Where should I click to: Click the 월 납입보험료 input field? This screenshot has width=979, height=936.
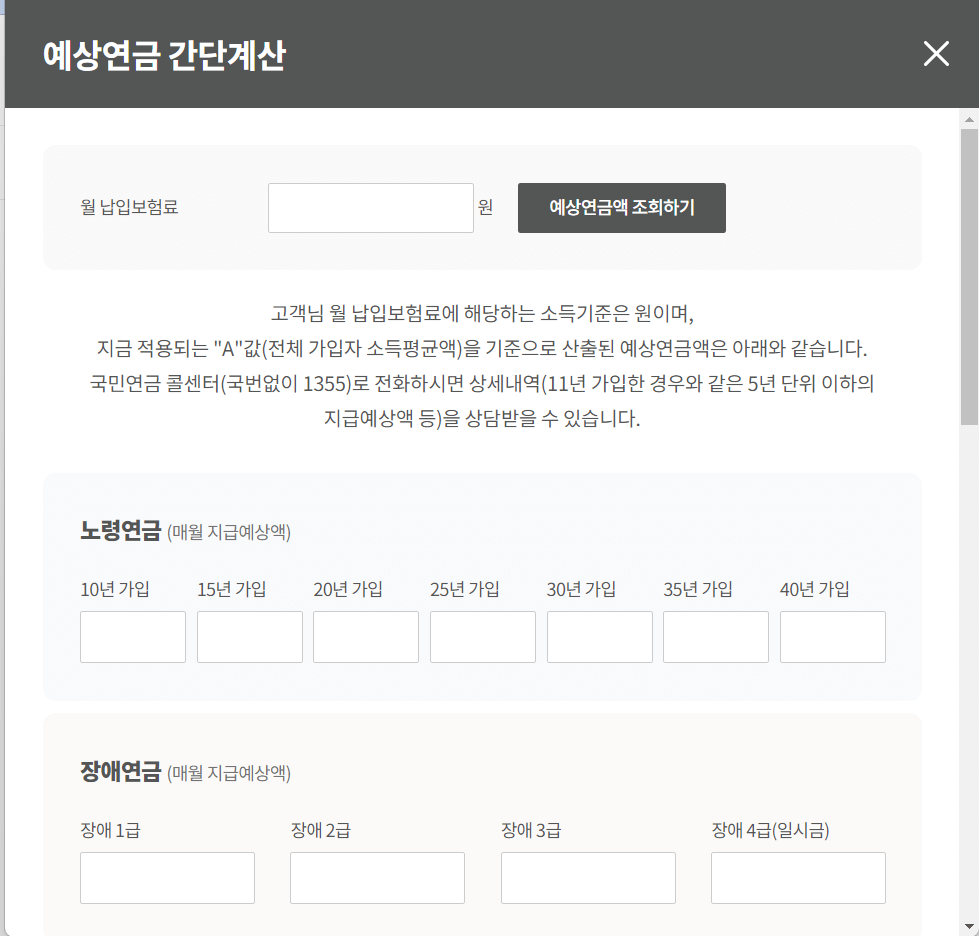tap(371, 208)
